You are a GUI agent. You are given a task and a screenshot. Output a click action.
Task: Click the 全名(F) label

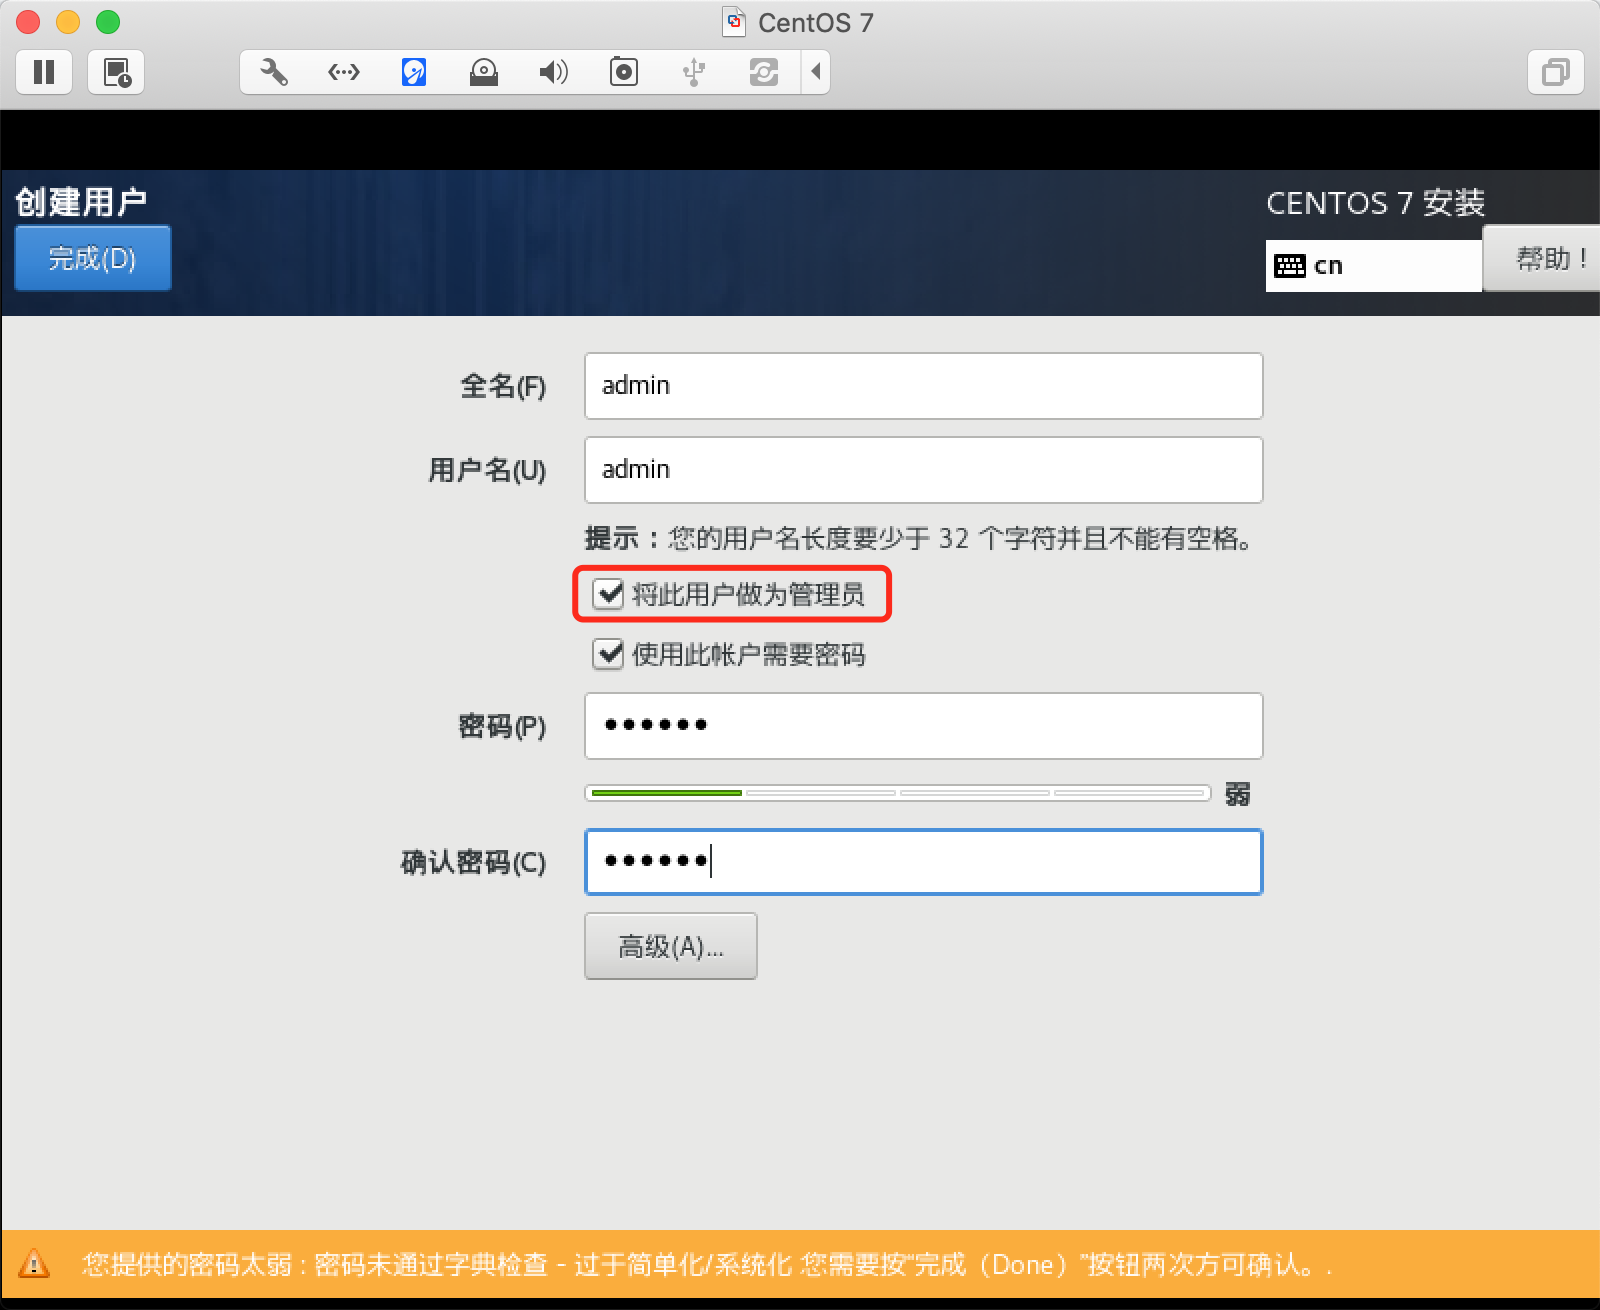click(x=503, y=386)
